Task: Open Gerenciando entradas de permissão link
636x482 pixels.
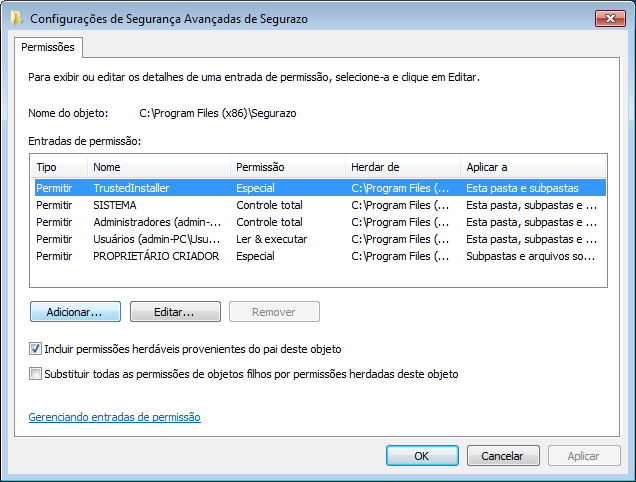Action: [x=114, y=417]
